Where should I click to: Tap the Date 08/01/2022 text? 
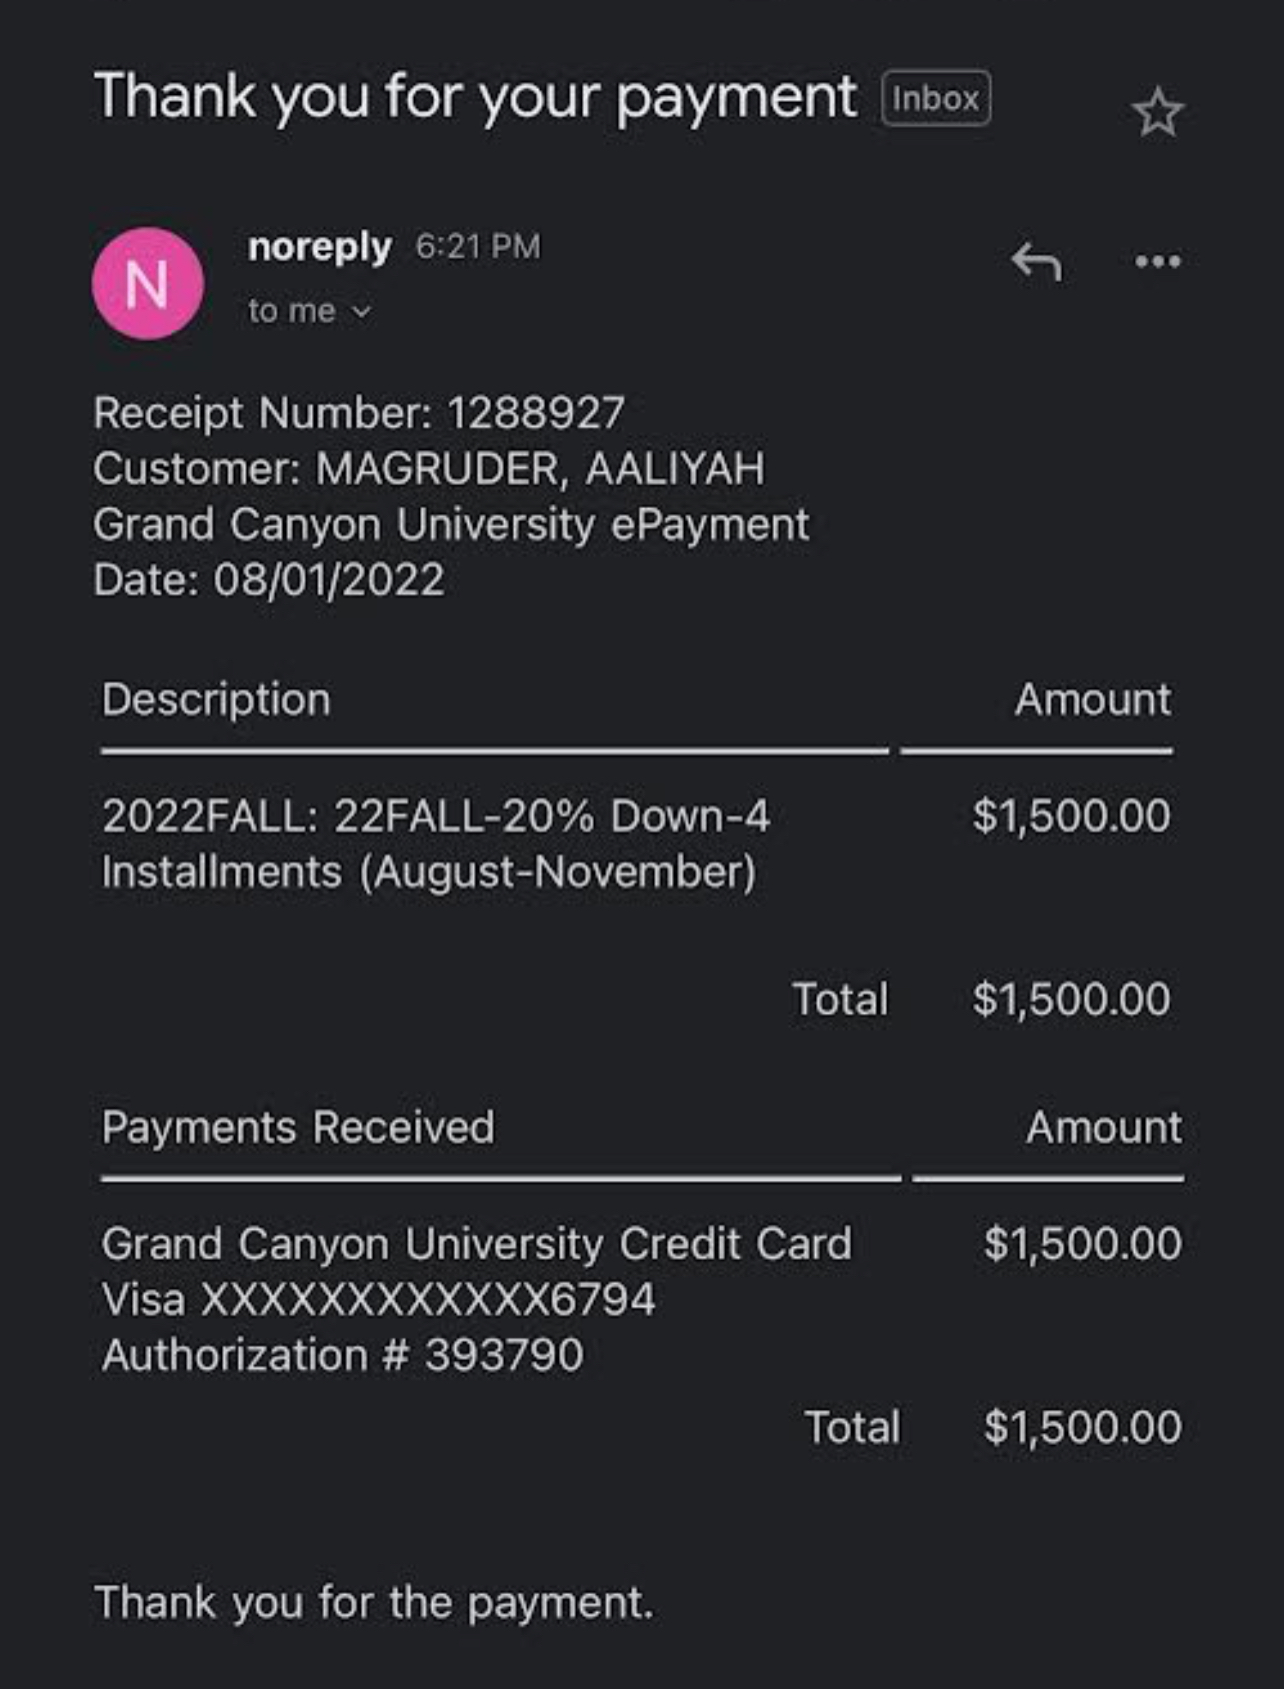(269, 580)
